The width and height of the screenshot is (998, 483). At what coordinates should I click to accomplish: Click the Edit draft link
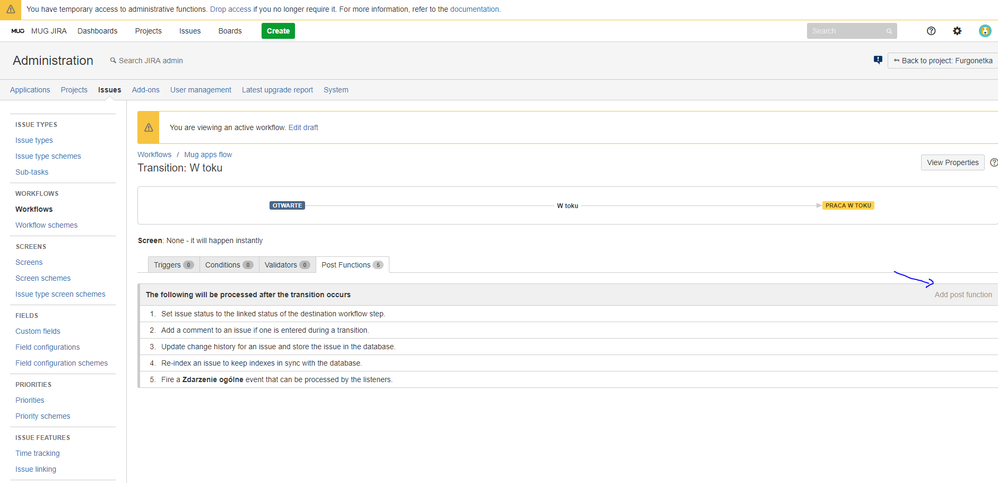[x=304, y=127]
